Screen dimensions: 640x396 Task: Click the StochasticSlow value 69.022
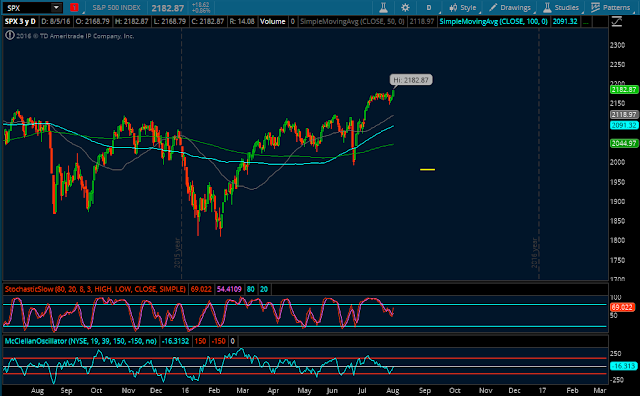click(x=201, y=289)
